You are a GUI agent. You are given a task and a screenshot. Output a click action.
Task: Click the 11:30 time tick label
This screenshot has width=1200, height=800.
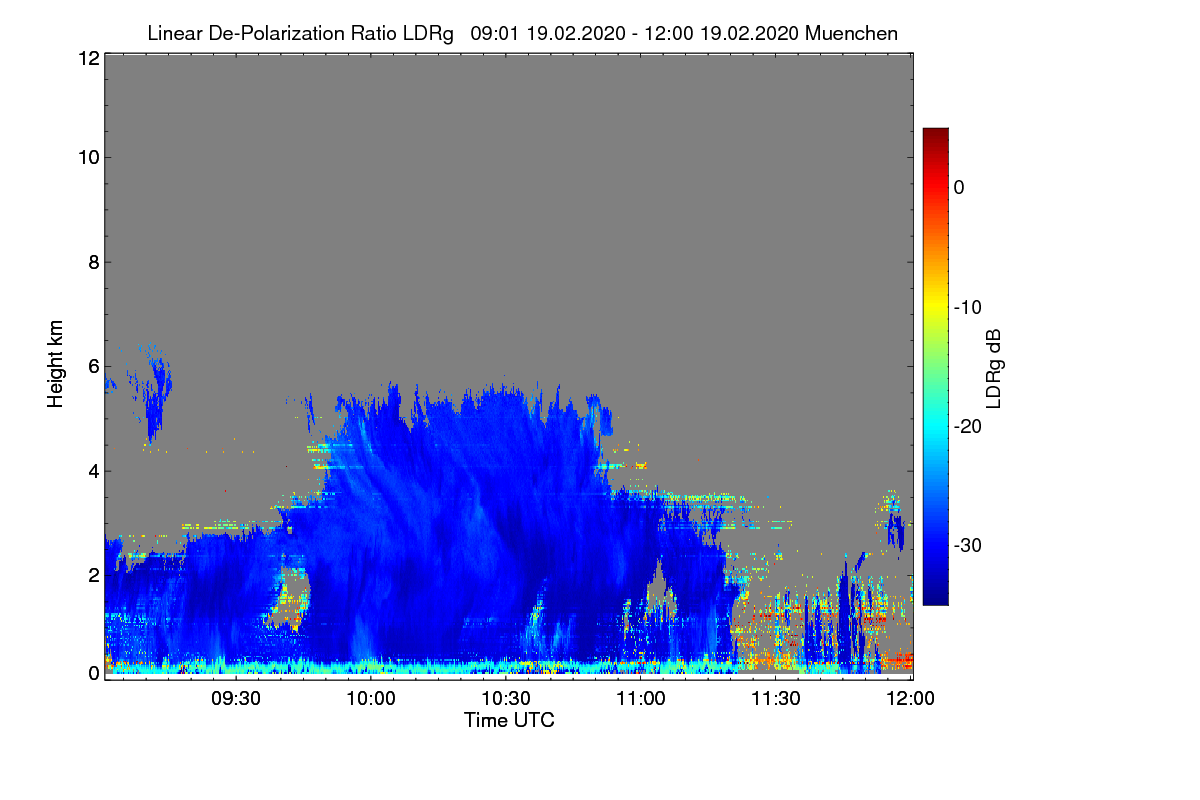776,698
